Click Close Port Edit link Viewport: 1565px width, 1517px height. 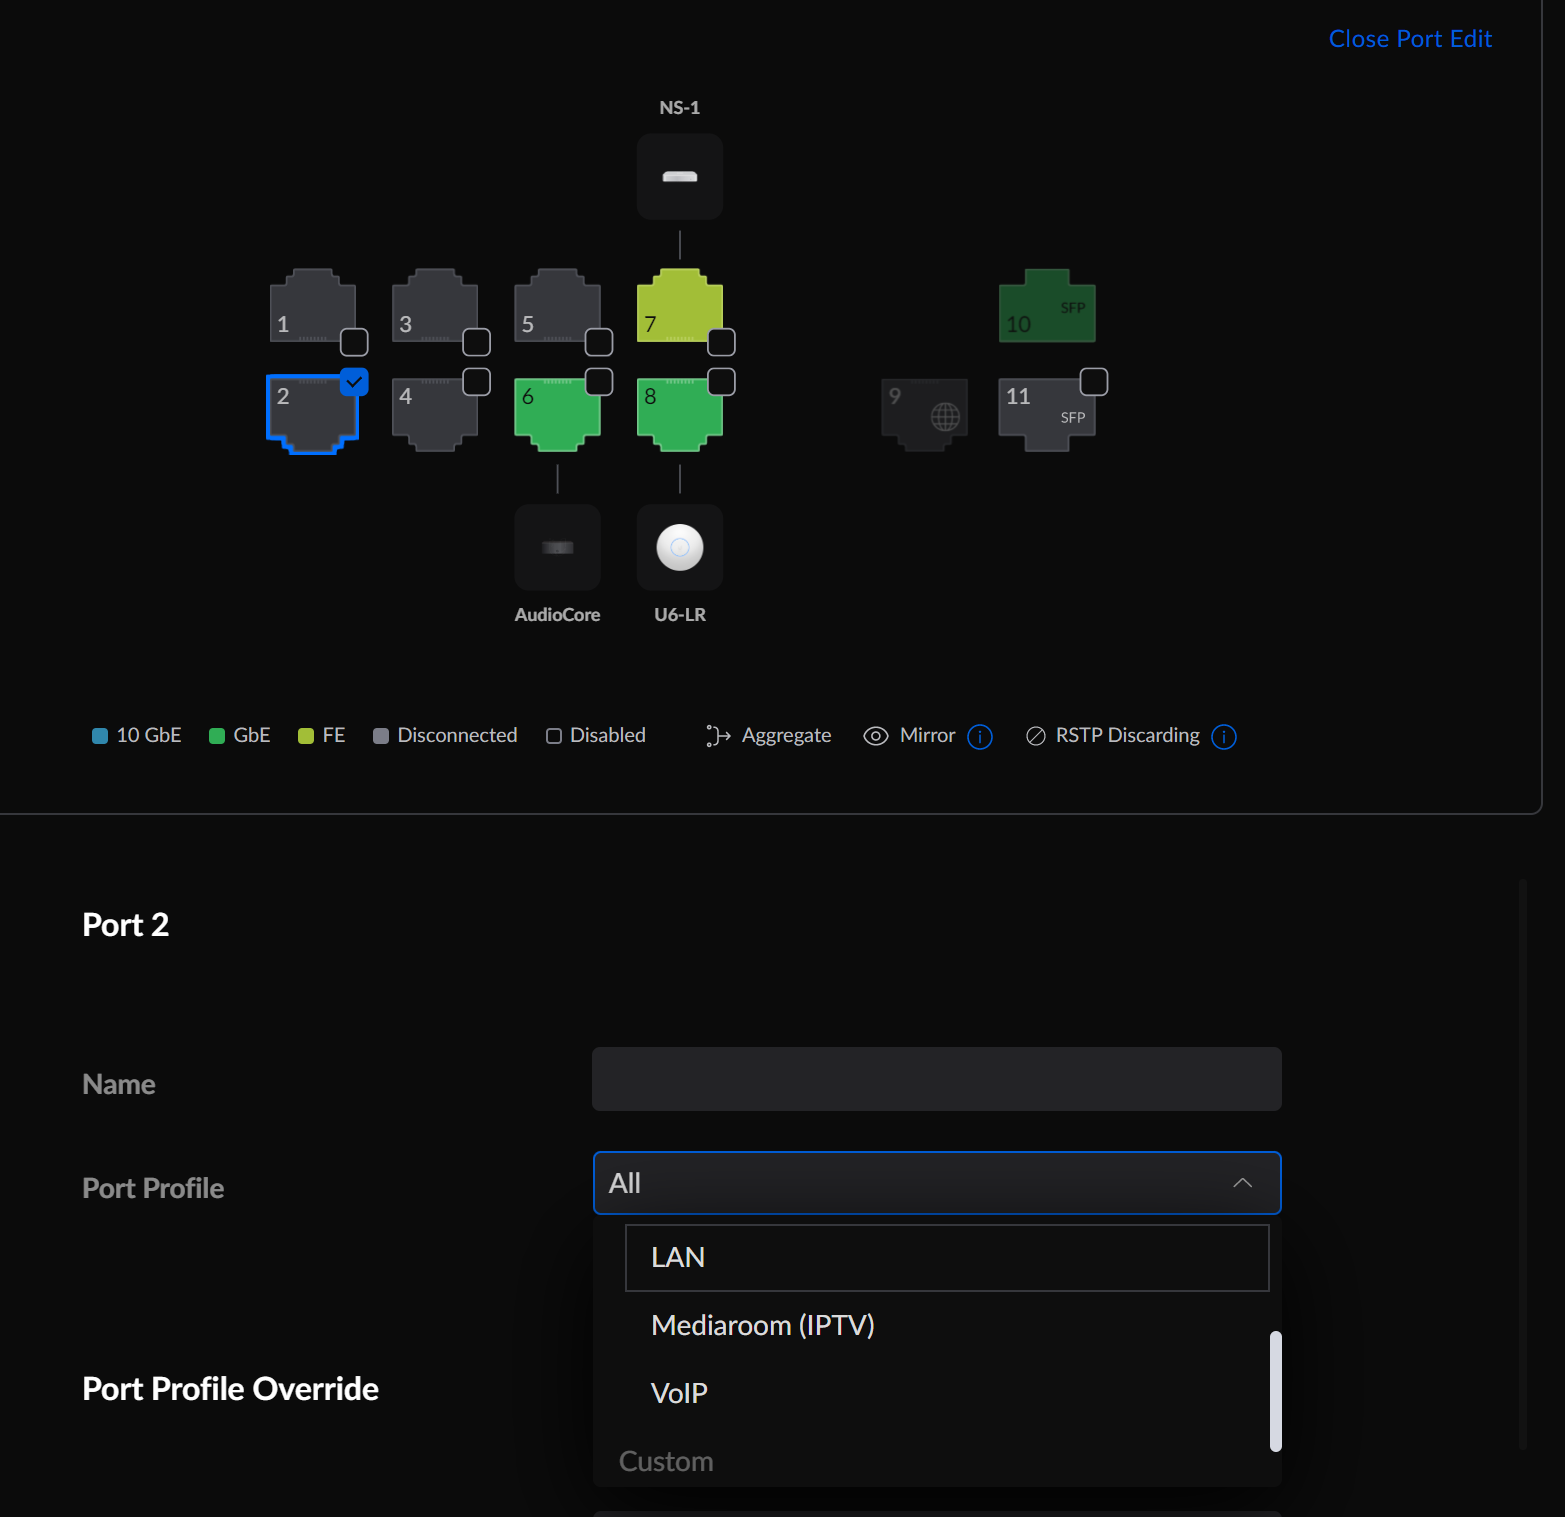coord(1410,39)
